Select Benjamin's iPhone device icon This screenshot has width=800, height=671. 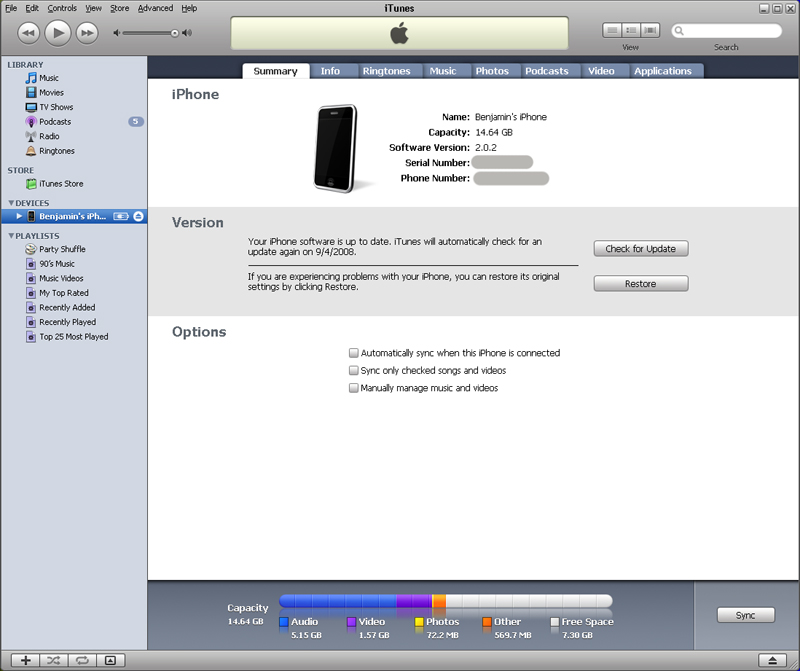point(31,216)
